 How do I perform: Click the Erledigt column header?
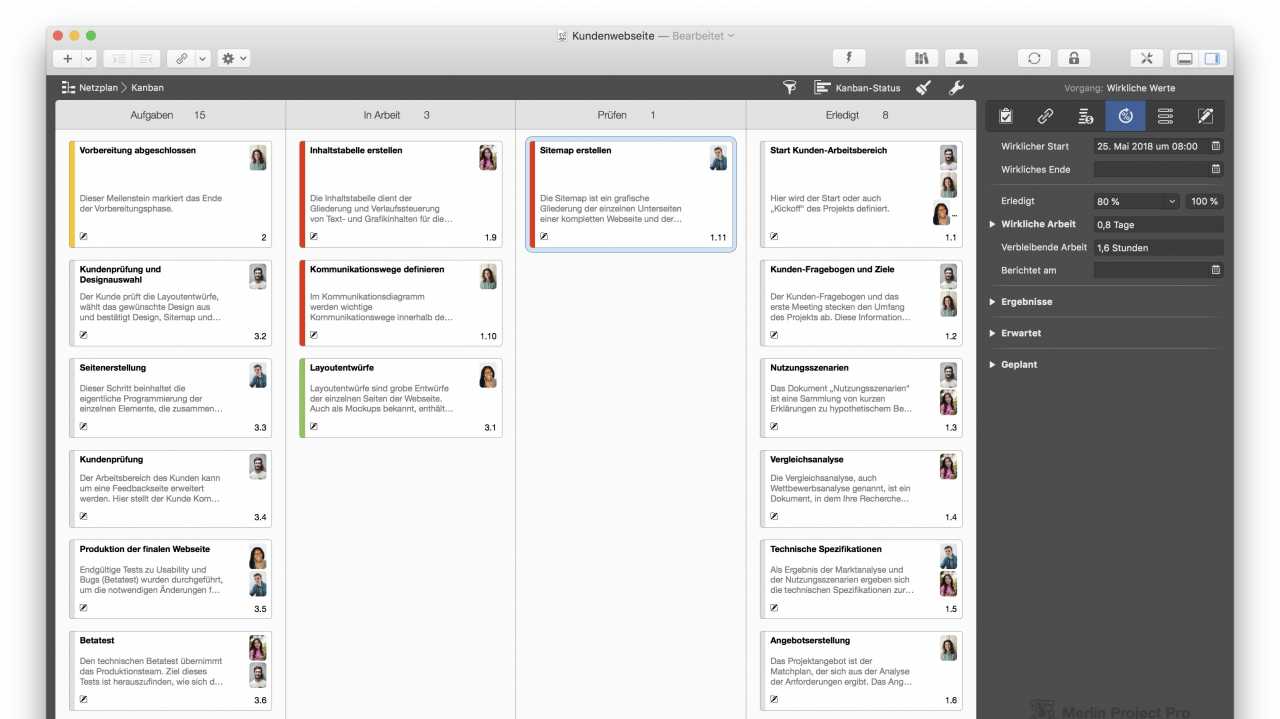[x=860, y=115]
